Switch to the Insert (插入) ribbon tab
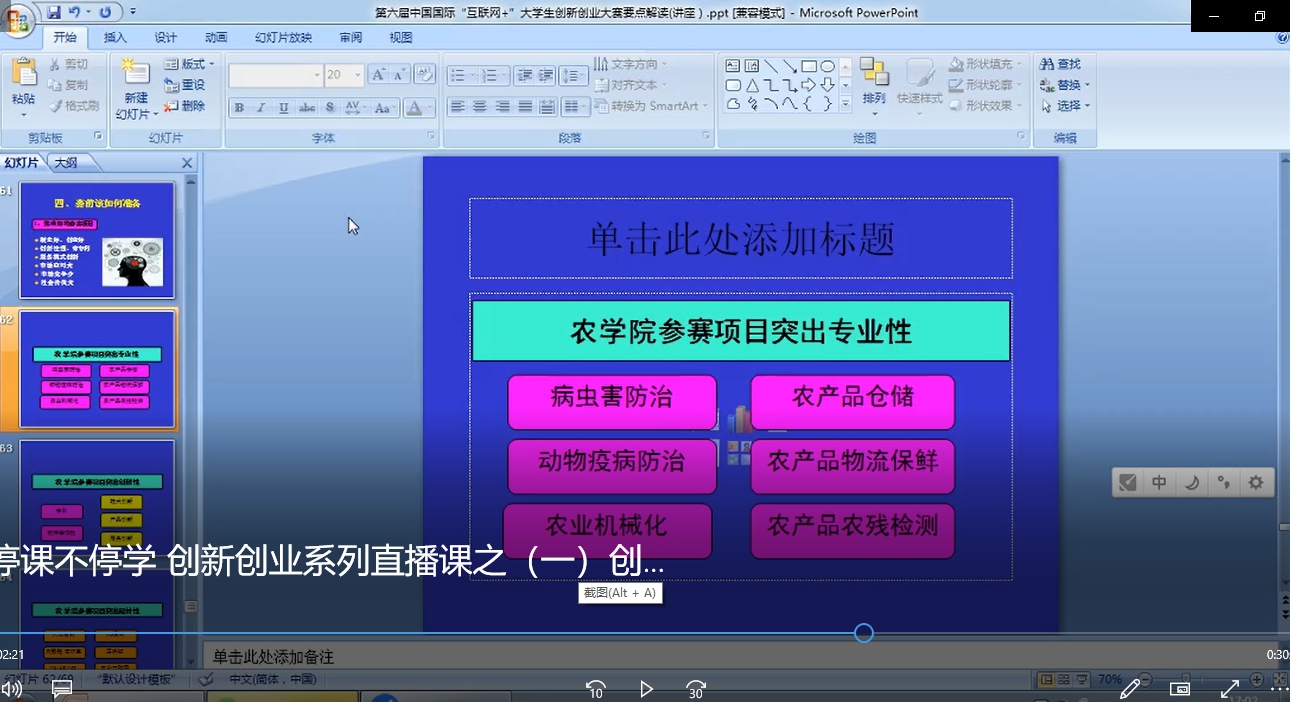 coord(115,37)
